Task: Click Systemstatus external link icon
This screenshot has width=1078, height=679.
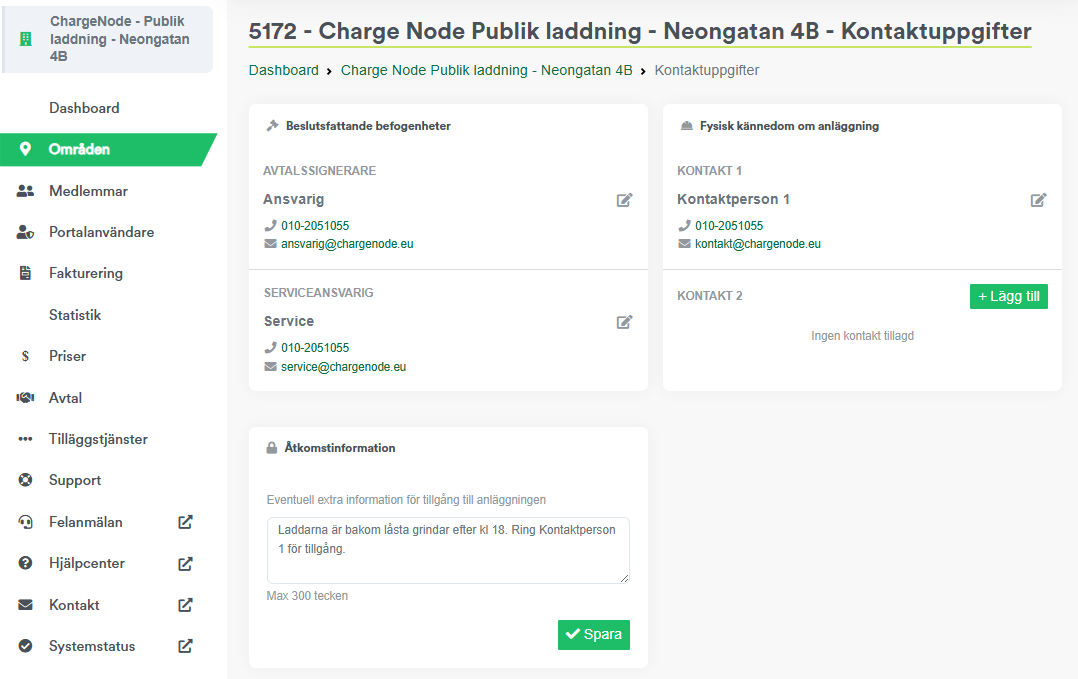Action: pos(185,646)
